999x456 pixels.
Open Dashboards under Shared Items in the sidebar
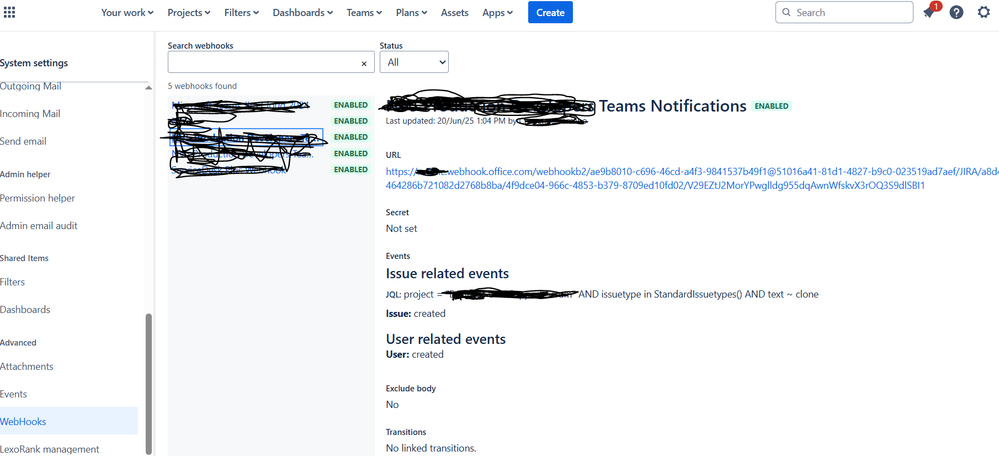pyautogui.click(x=25, y=310)
